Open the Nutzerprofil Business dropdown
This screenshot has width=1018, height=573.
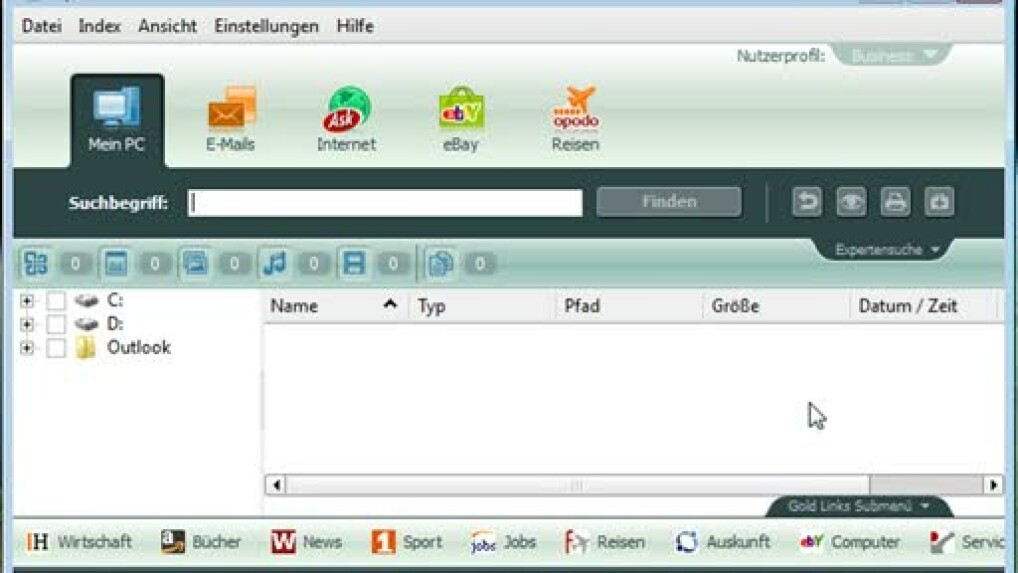click(x=889, y=56)
